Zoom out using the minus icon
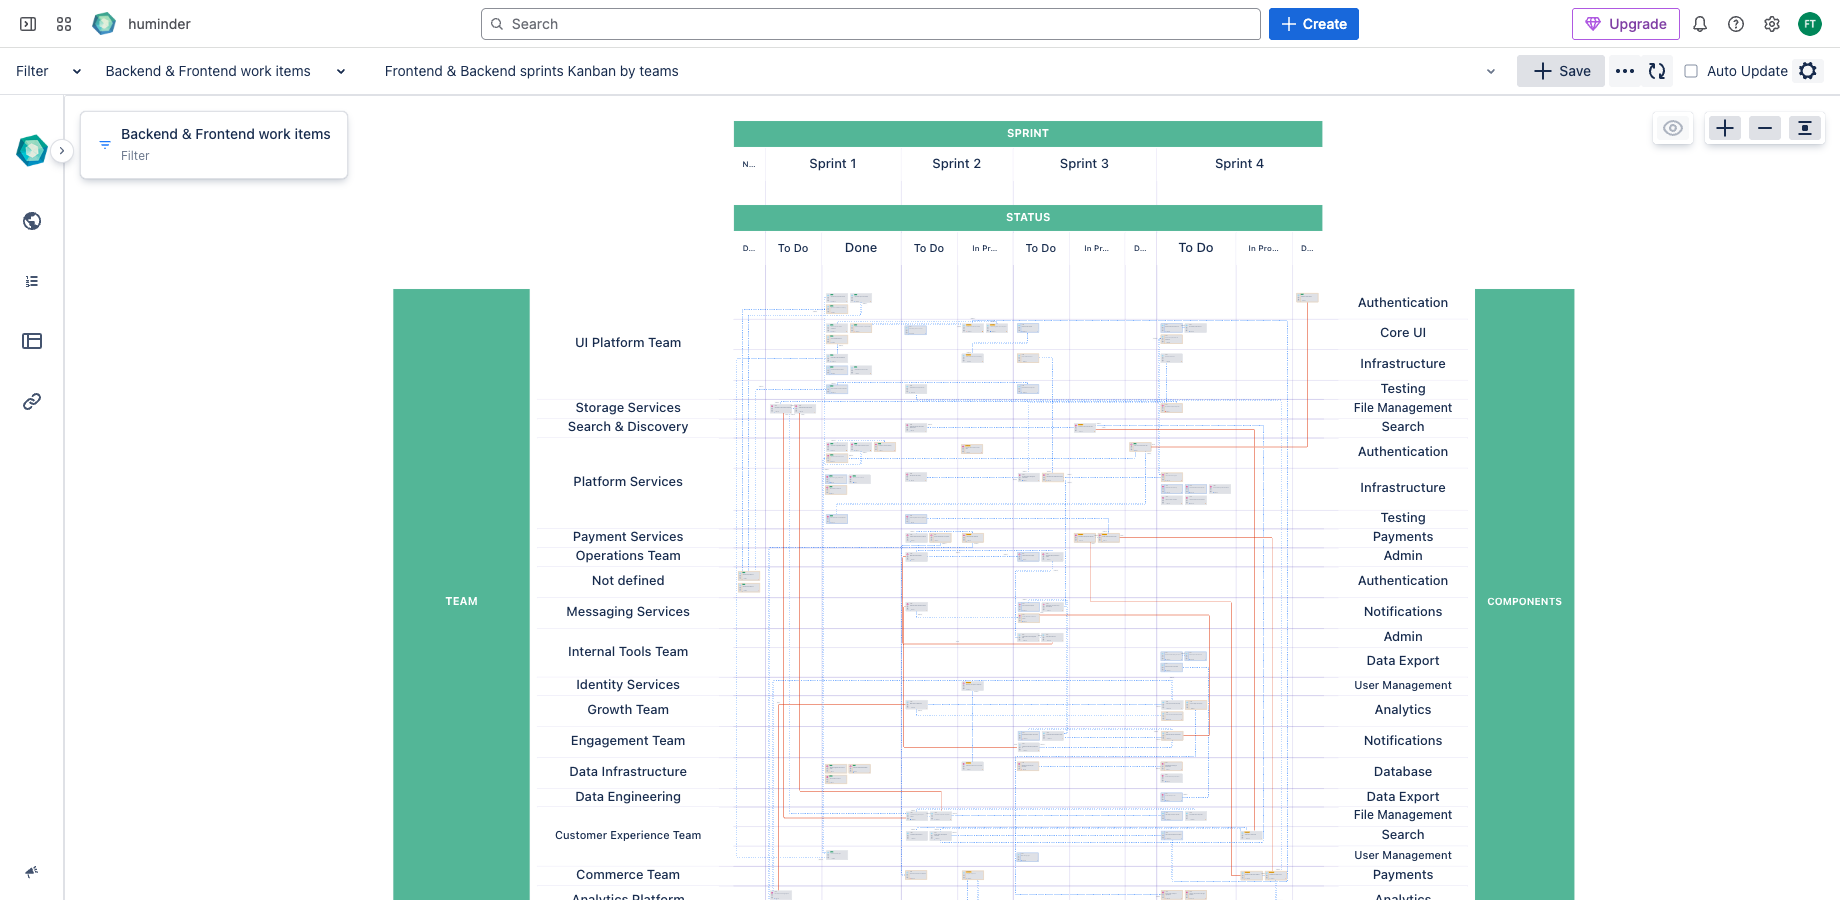This screenshot has width=1840, height=900. pyautogui.click(x=1764, y=128)
